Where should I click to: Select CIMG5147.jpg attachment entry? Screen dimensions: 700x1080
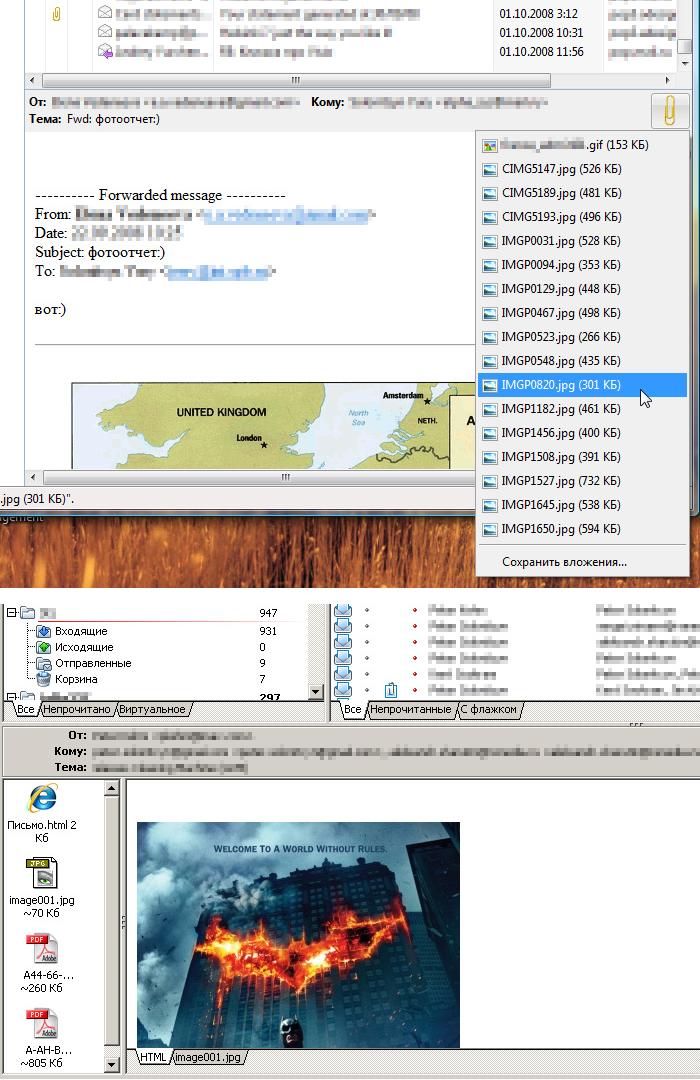click(560, 169)
